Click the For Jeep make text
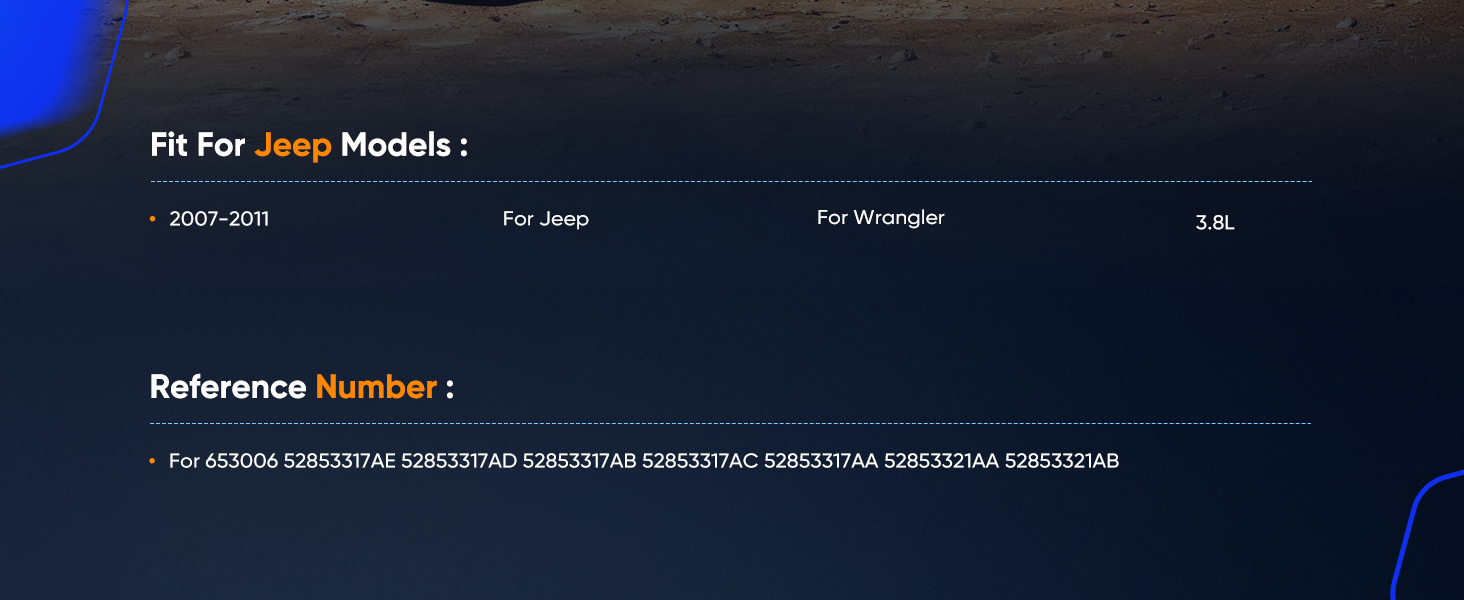The image size is (1464, 600). click(x=546, y=219)
